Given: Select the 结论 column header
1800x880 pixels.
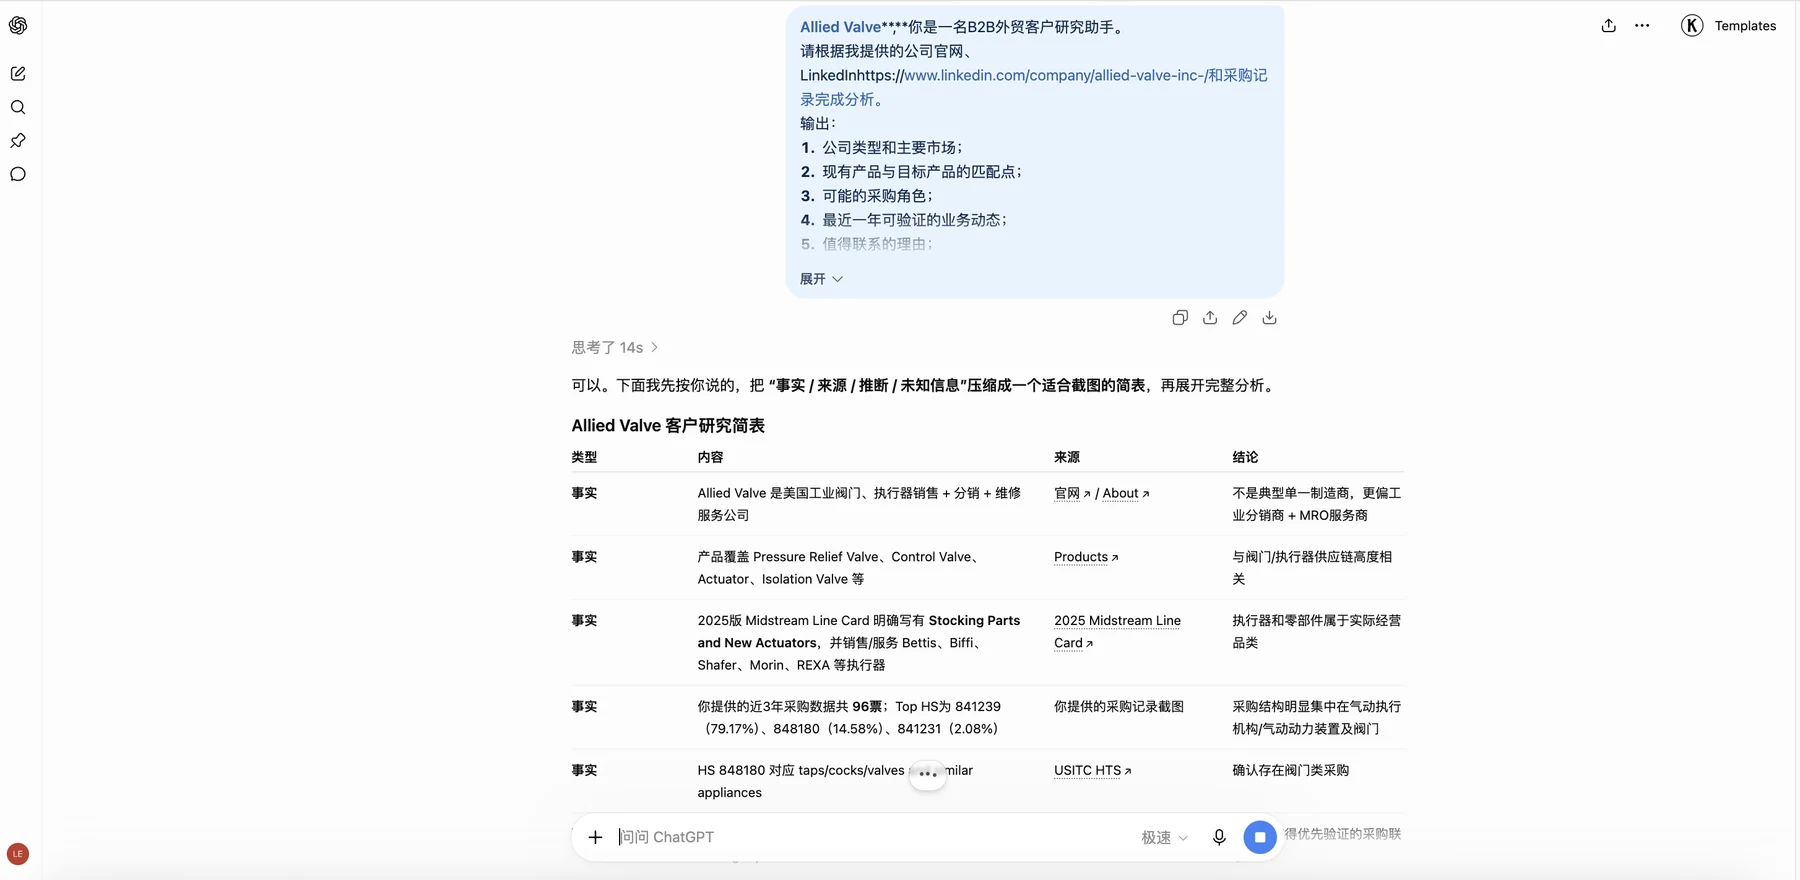Looking at the screenshot, I should pos(1245,457).
